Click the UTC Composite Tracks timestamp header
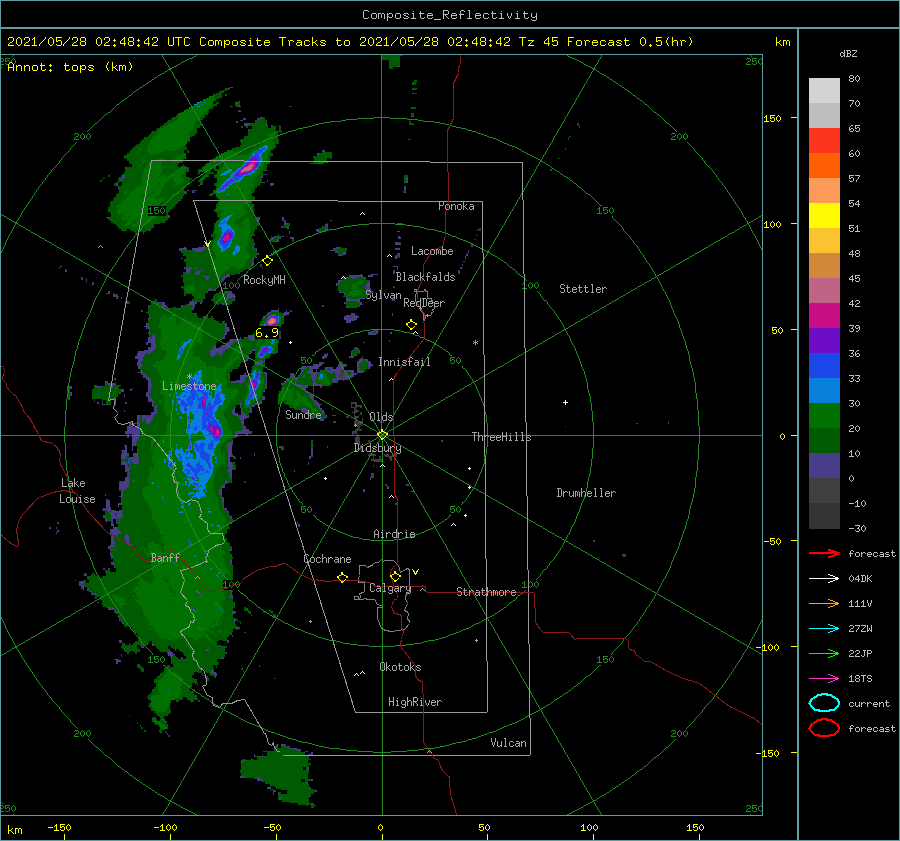Image resolution: width=900 pixels, height=841 pixels. pos(350,42)
